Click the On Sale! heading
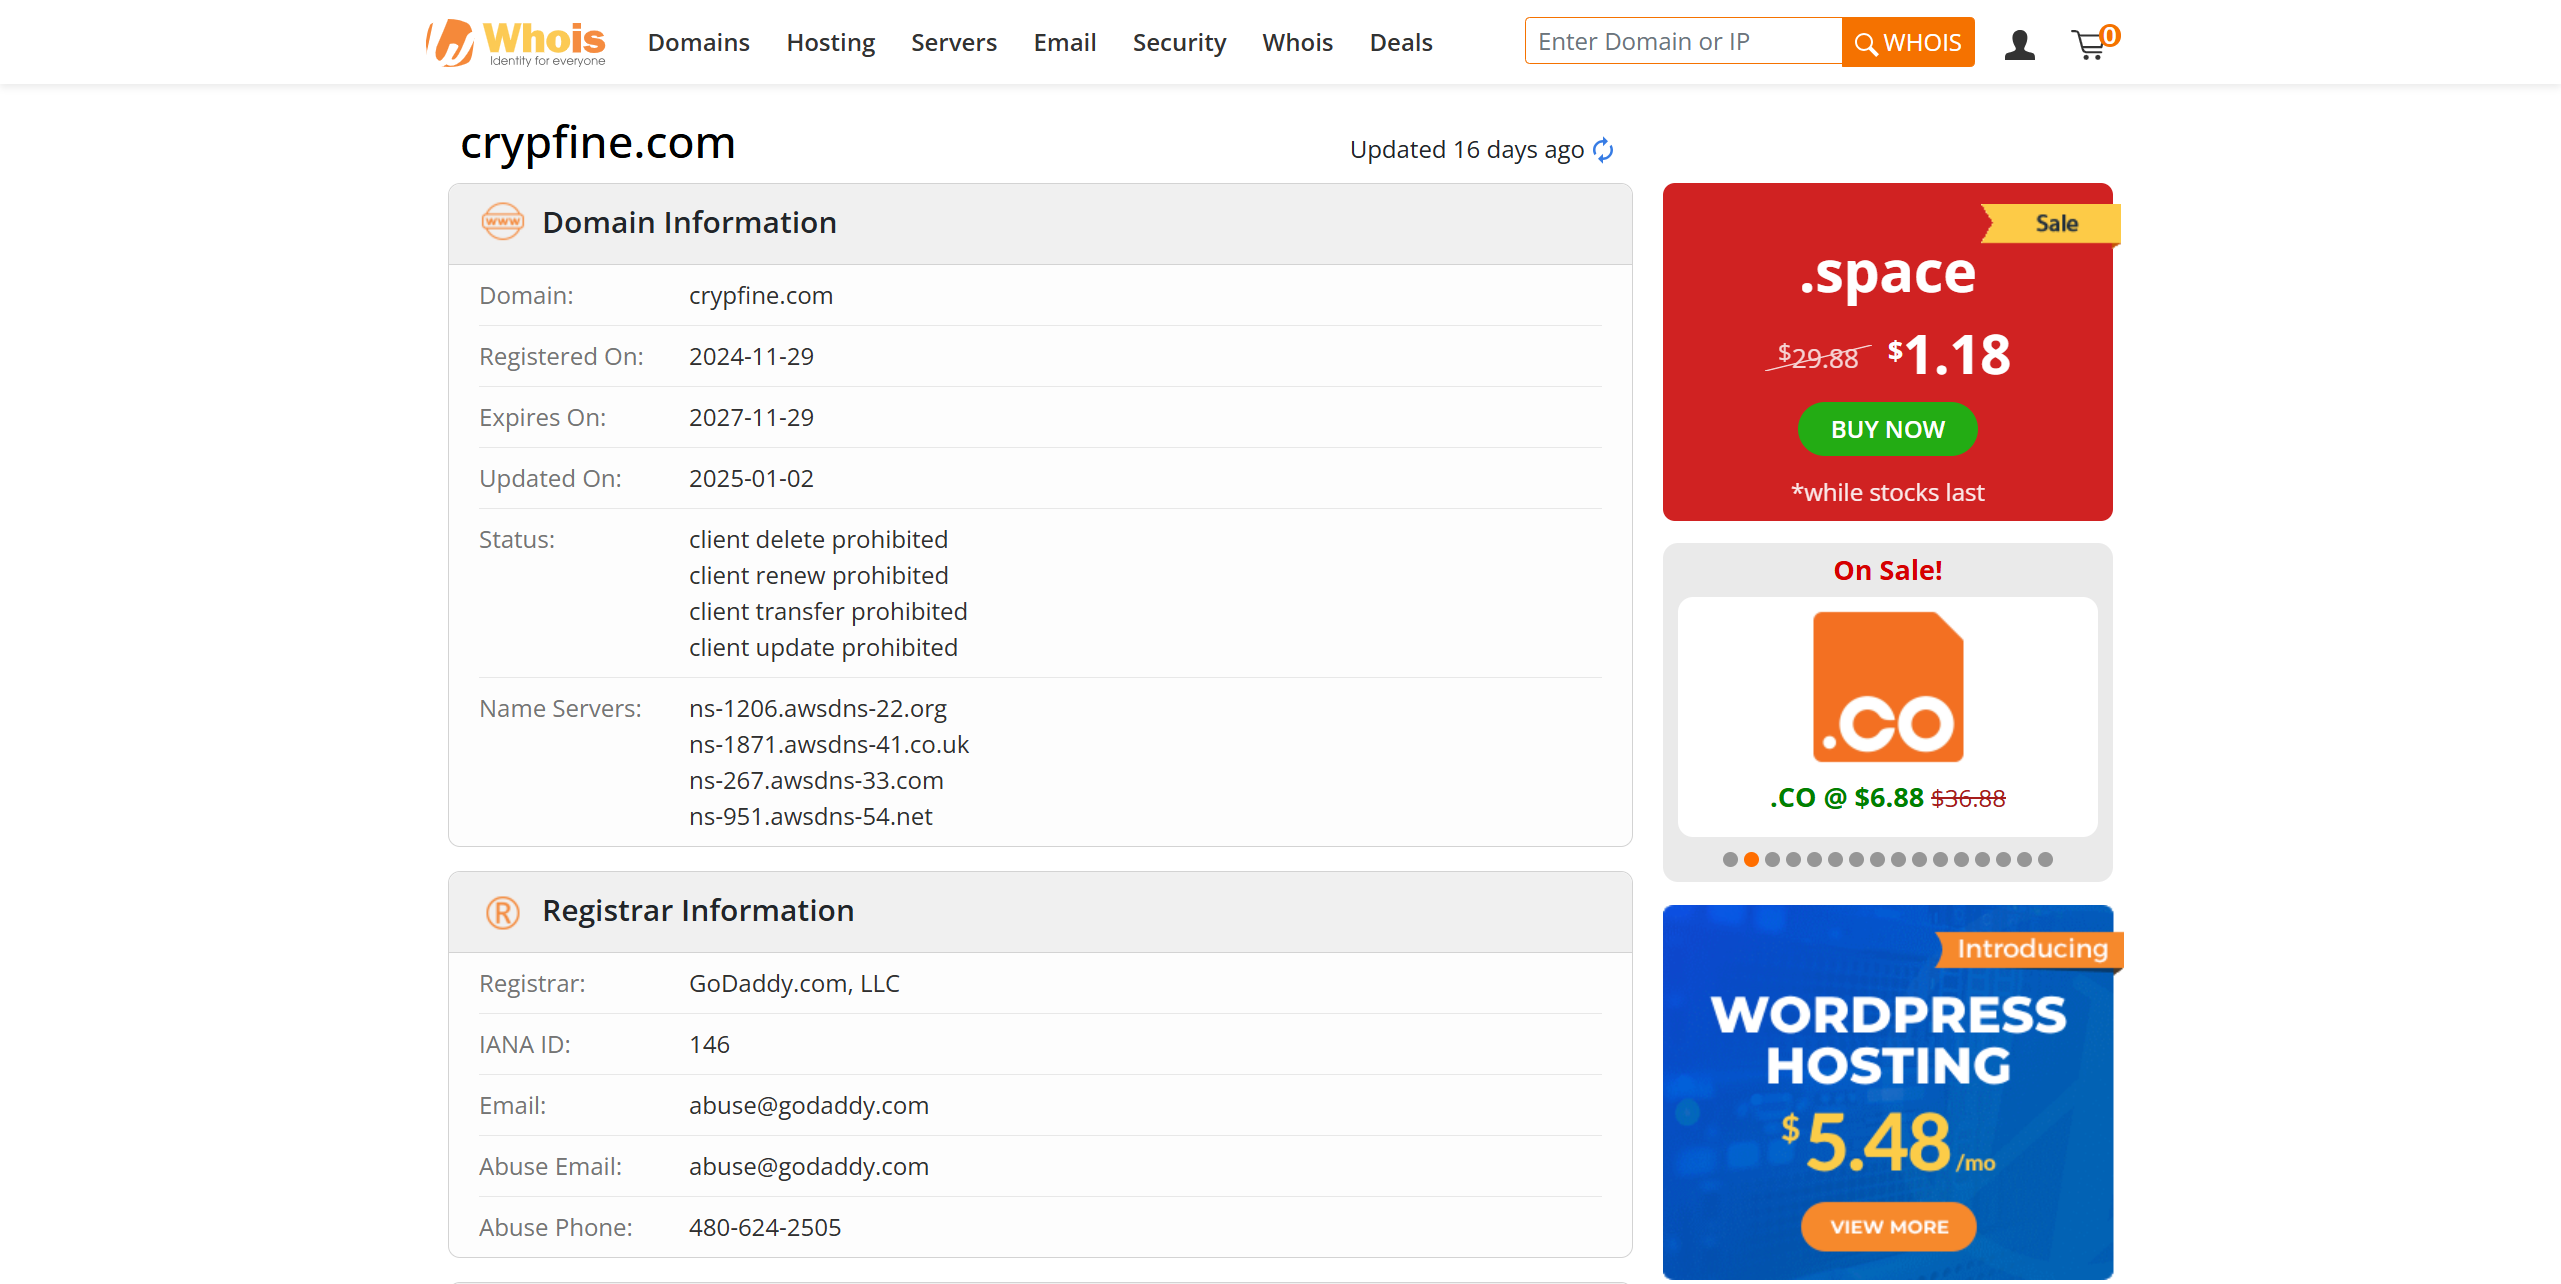This screenshot has width=2561, height=1284. pos(1887,571)
